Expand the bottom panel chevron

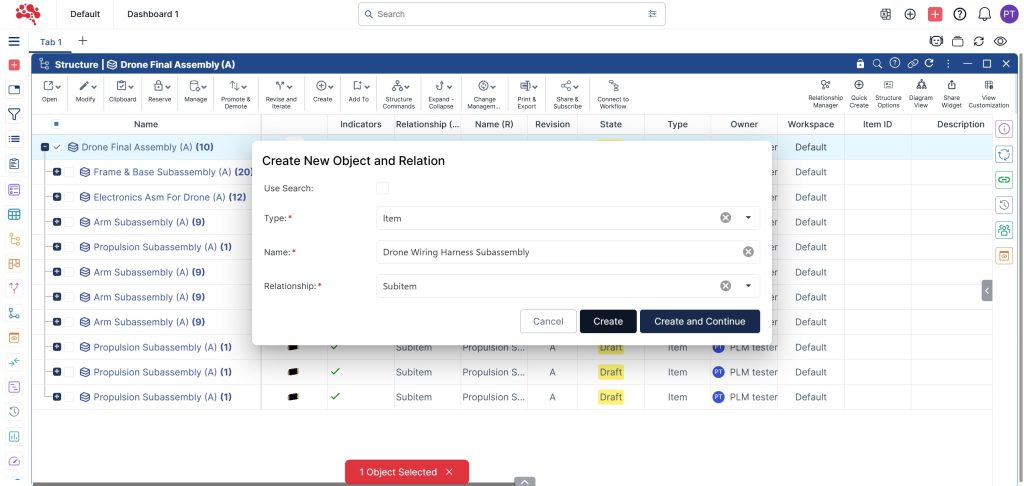[x=524, y=481]
